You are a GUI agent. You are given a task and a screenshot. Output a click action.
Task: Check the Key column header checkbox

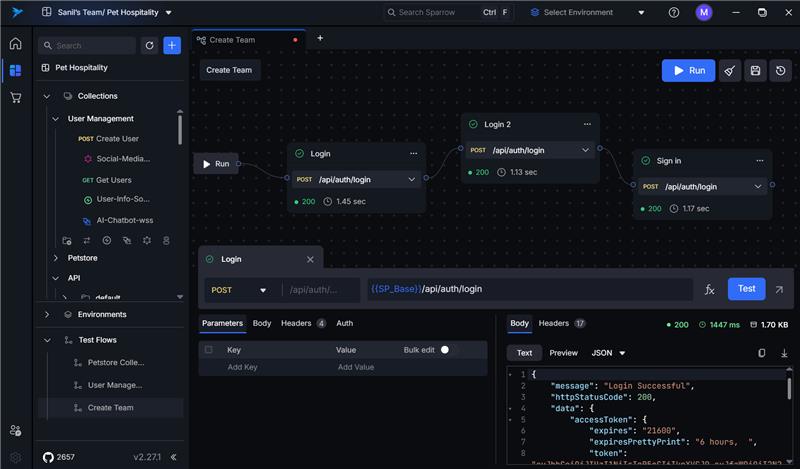(209, 350)
